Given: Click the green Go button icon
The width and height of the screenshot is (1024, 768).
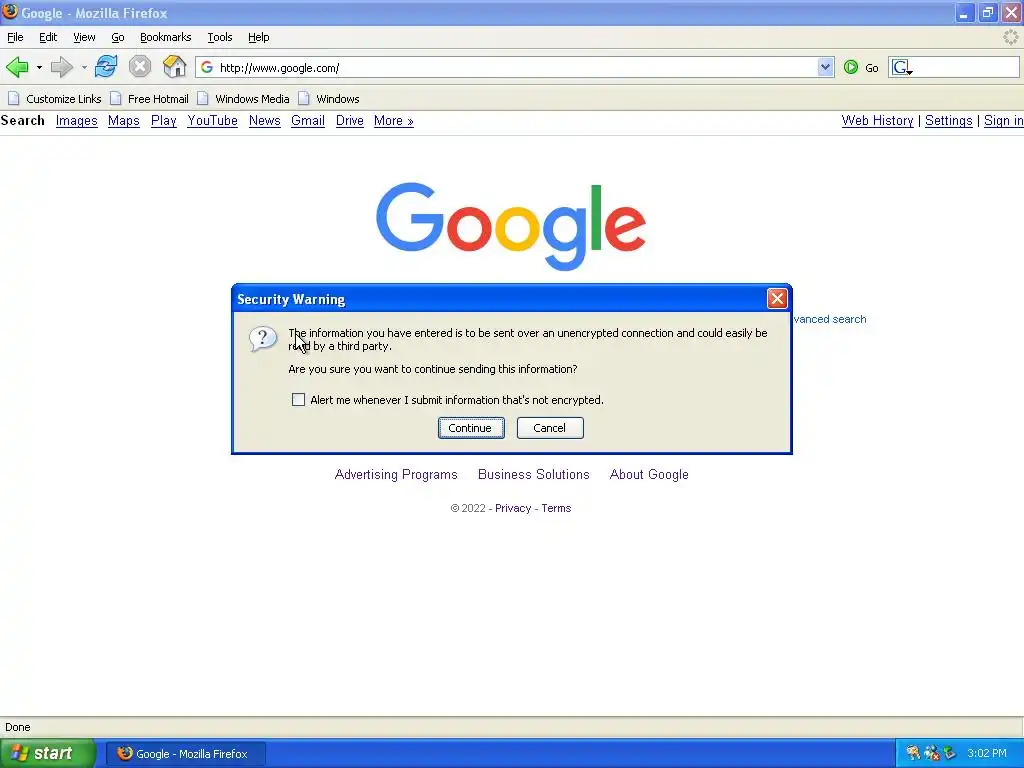Looking at the screenshot, I should pyautogui.click(x=850, y=67).
